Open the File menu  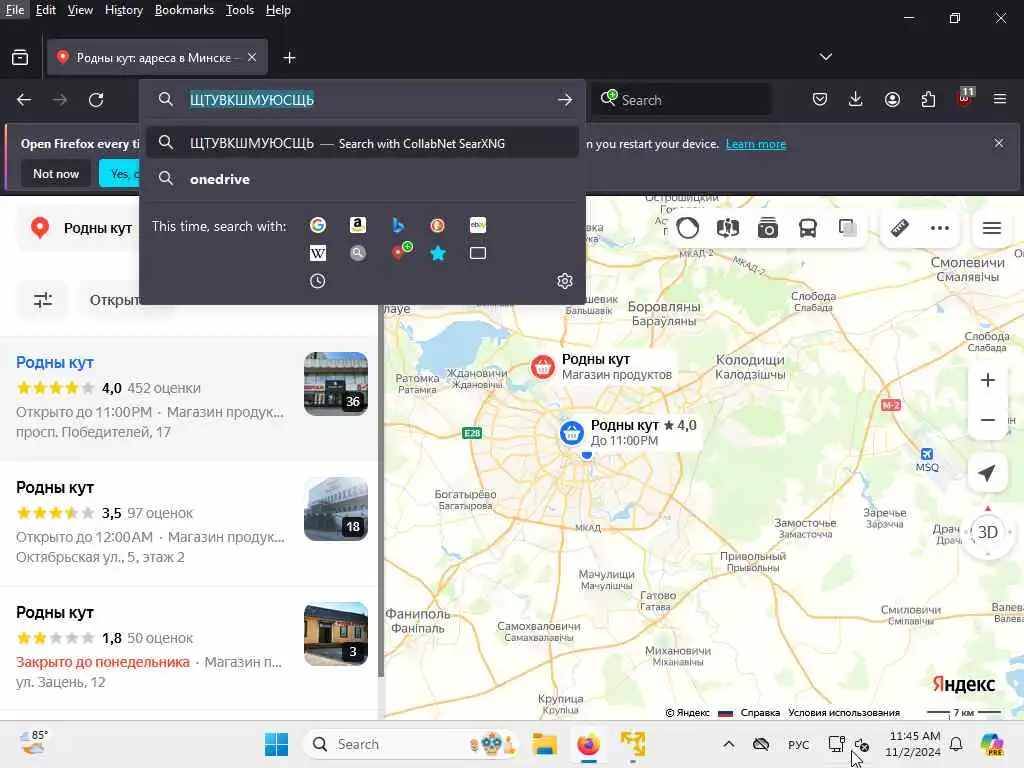click(x=14, y=10)
